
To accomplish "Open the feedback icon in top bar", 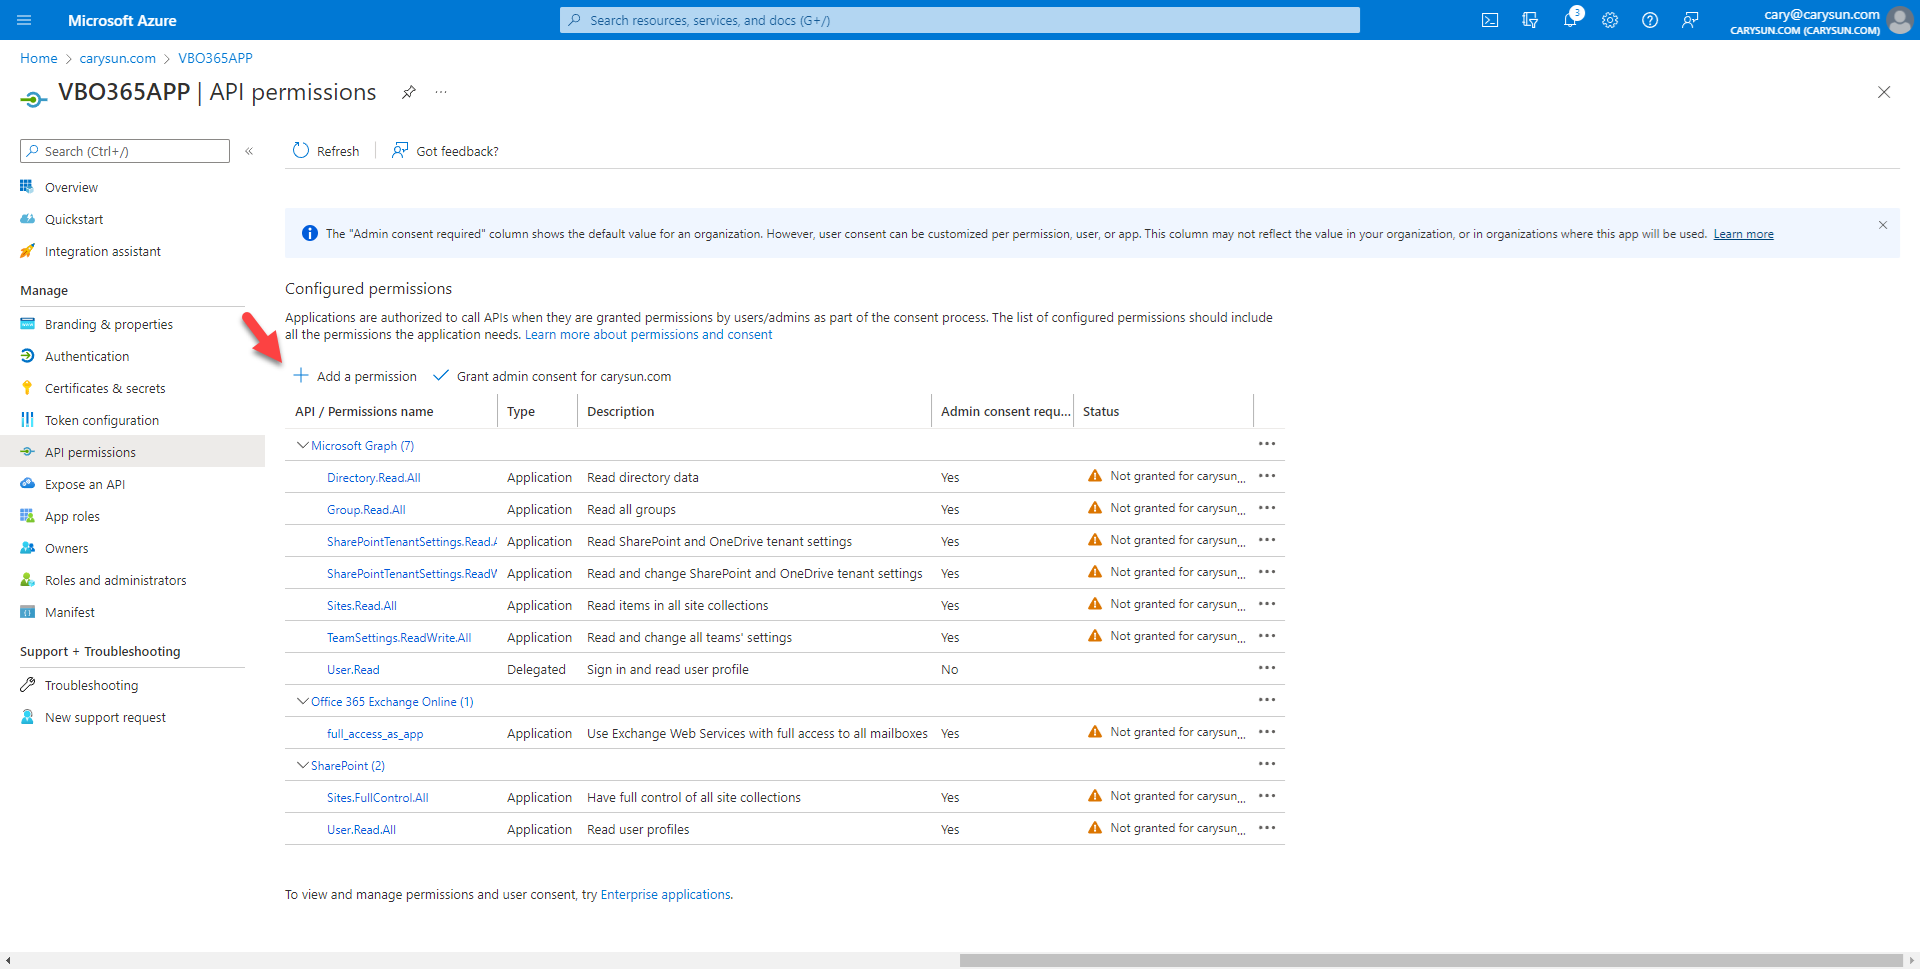I will [x=1690, y=20].
